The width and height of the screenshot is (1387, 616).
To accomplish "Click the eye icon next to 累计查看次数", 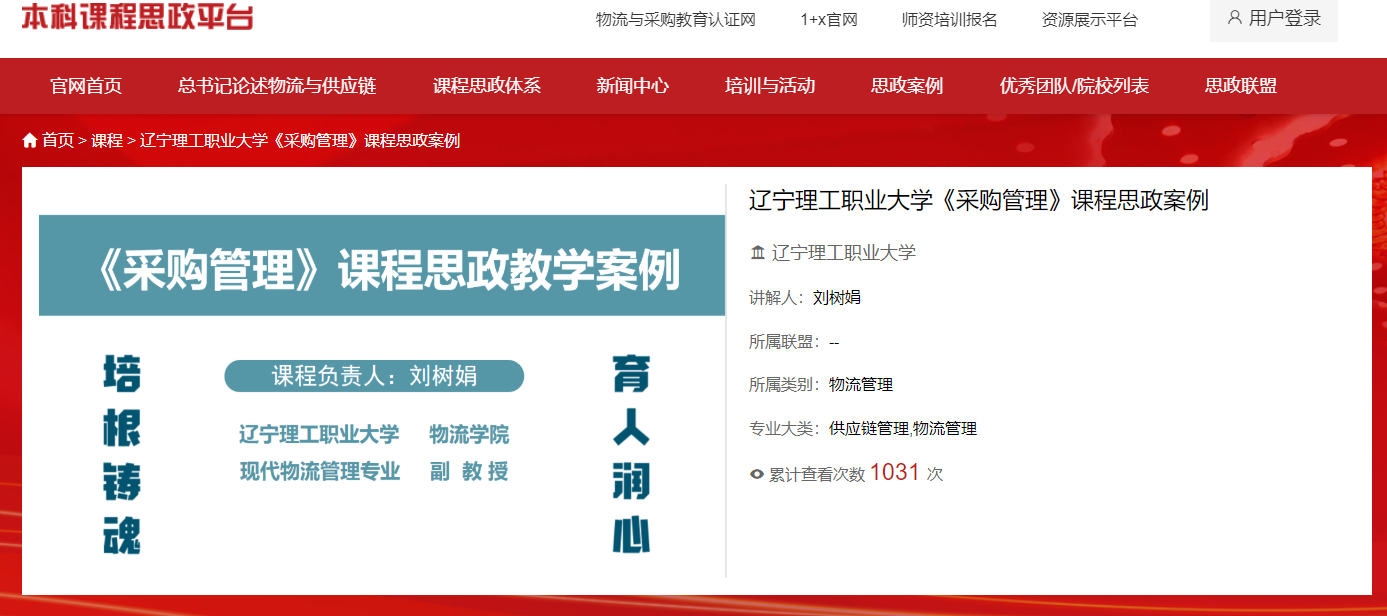I will pos(757,474).
